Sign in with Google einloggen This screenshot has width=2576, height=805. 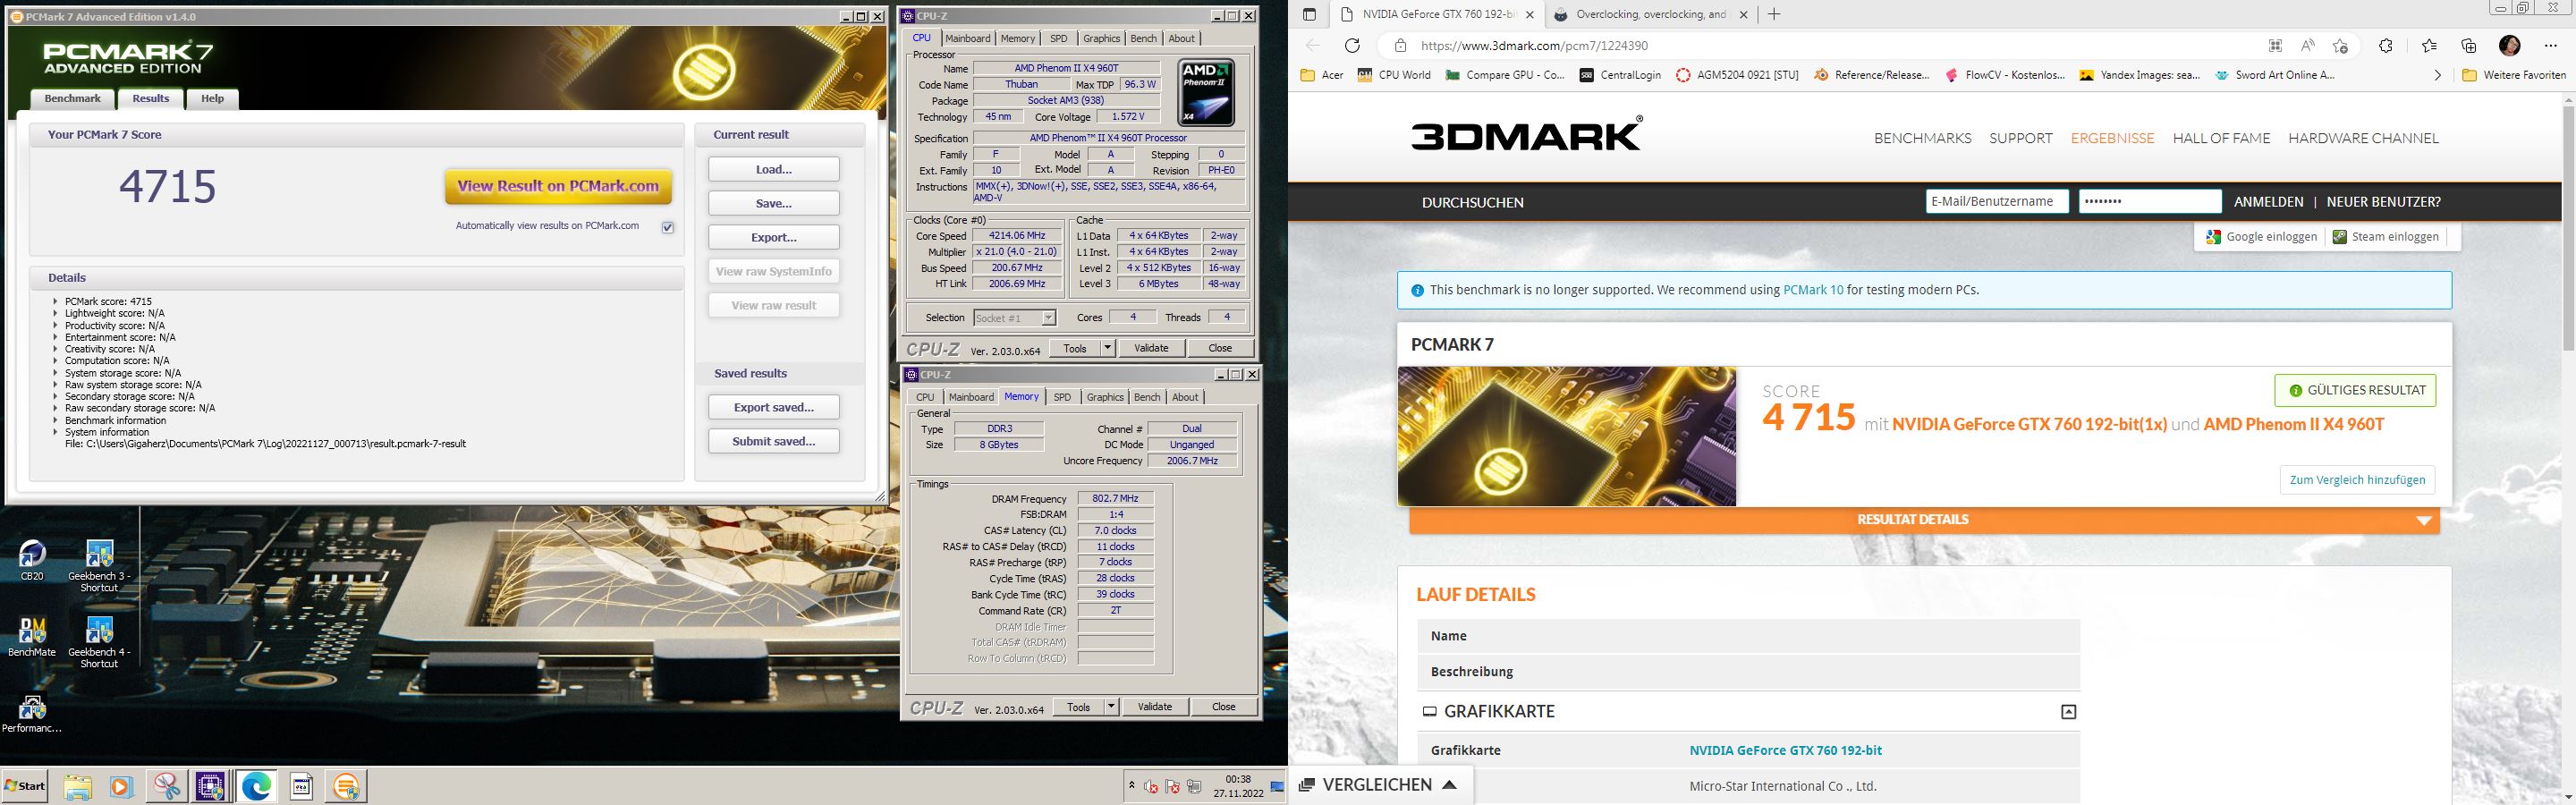pyautogui.click(x=2261, y=237)
